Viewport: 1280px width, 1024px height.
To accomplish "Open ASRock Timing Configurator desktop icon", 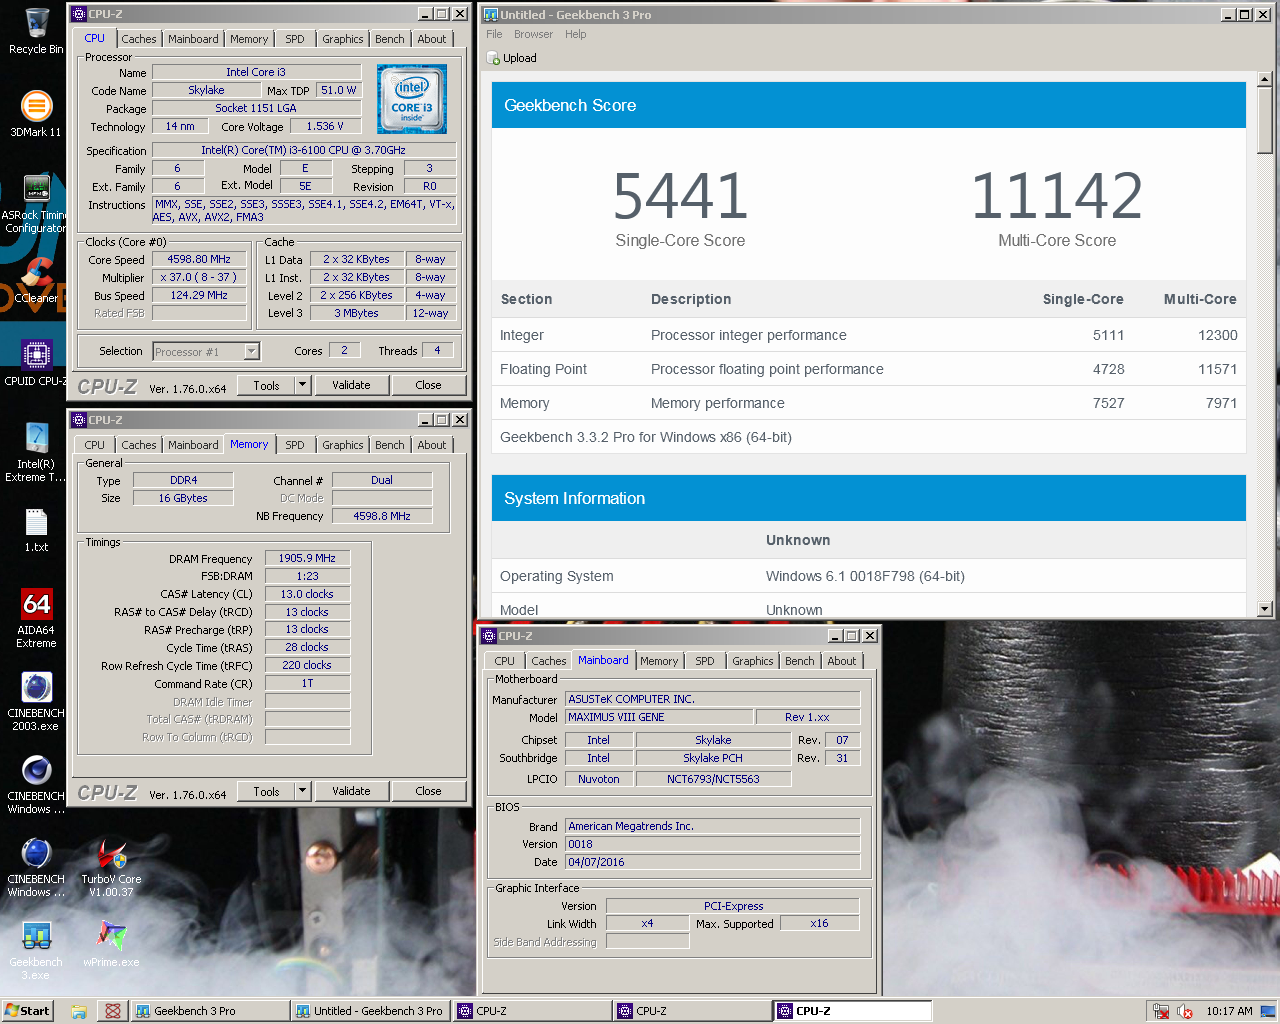I will (36, 205).
